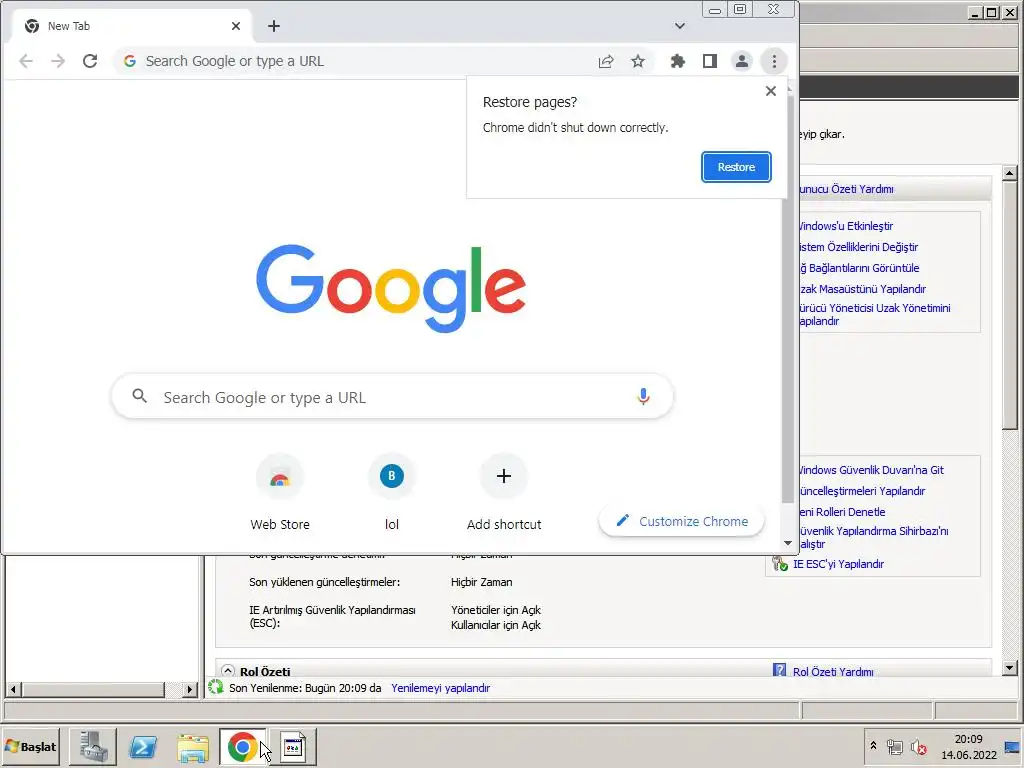Bookmark this tab with the star icon
The width and height of the screenshot is (1024, 768).
coord(638,61)
